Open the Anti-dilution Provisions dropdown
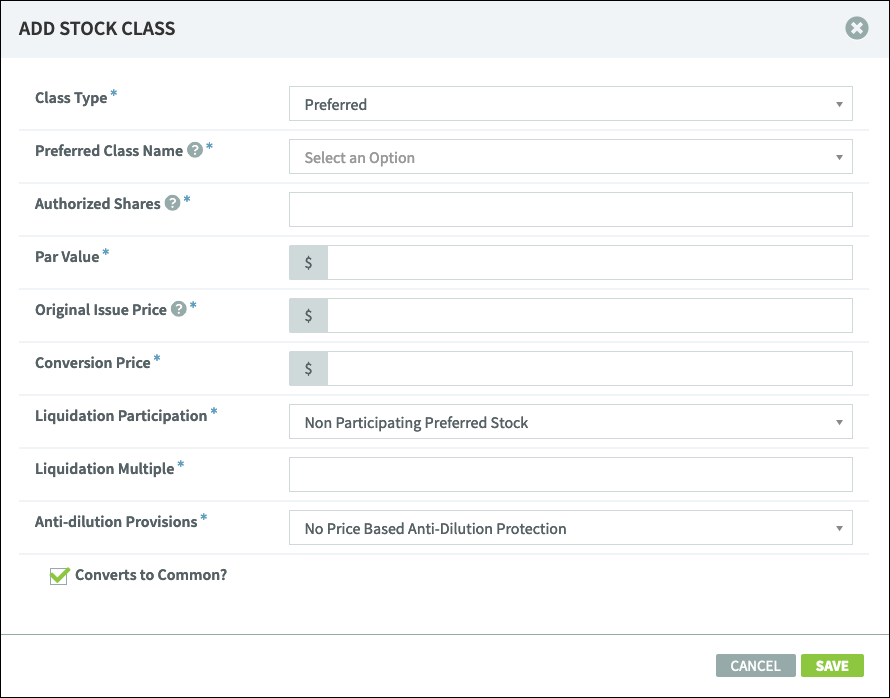This screenshot has width=890, height=698. coord(570,528)
